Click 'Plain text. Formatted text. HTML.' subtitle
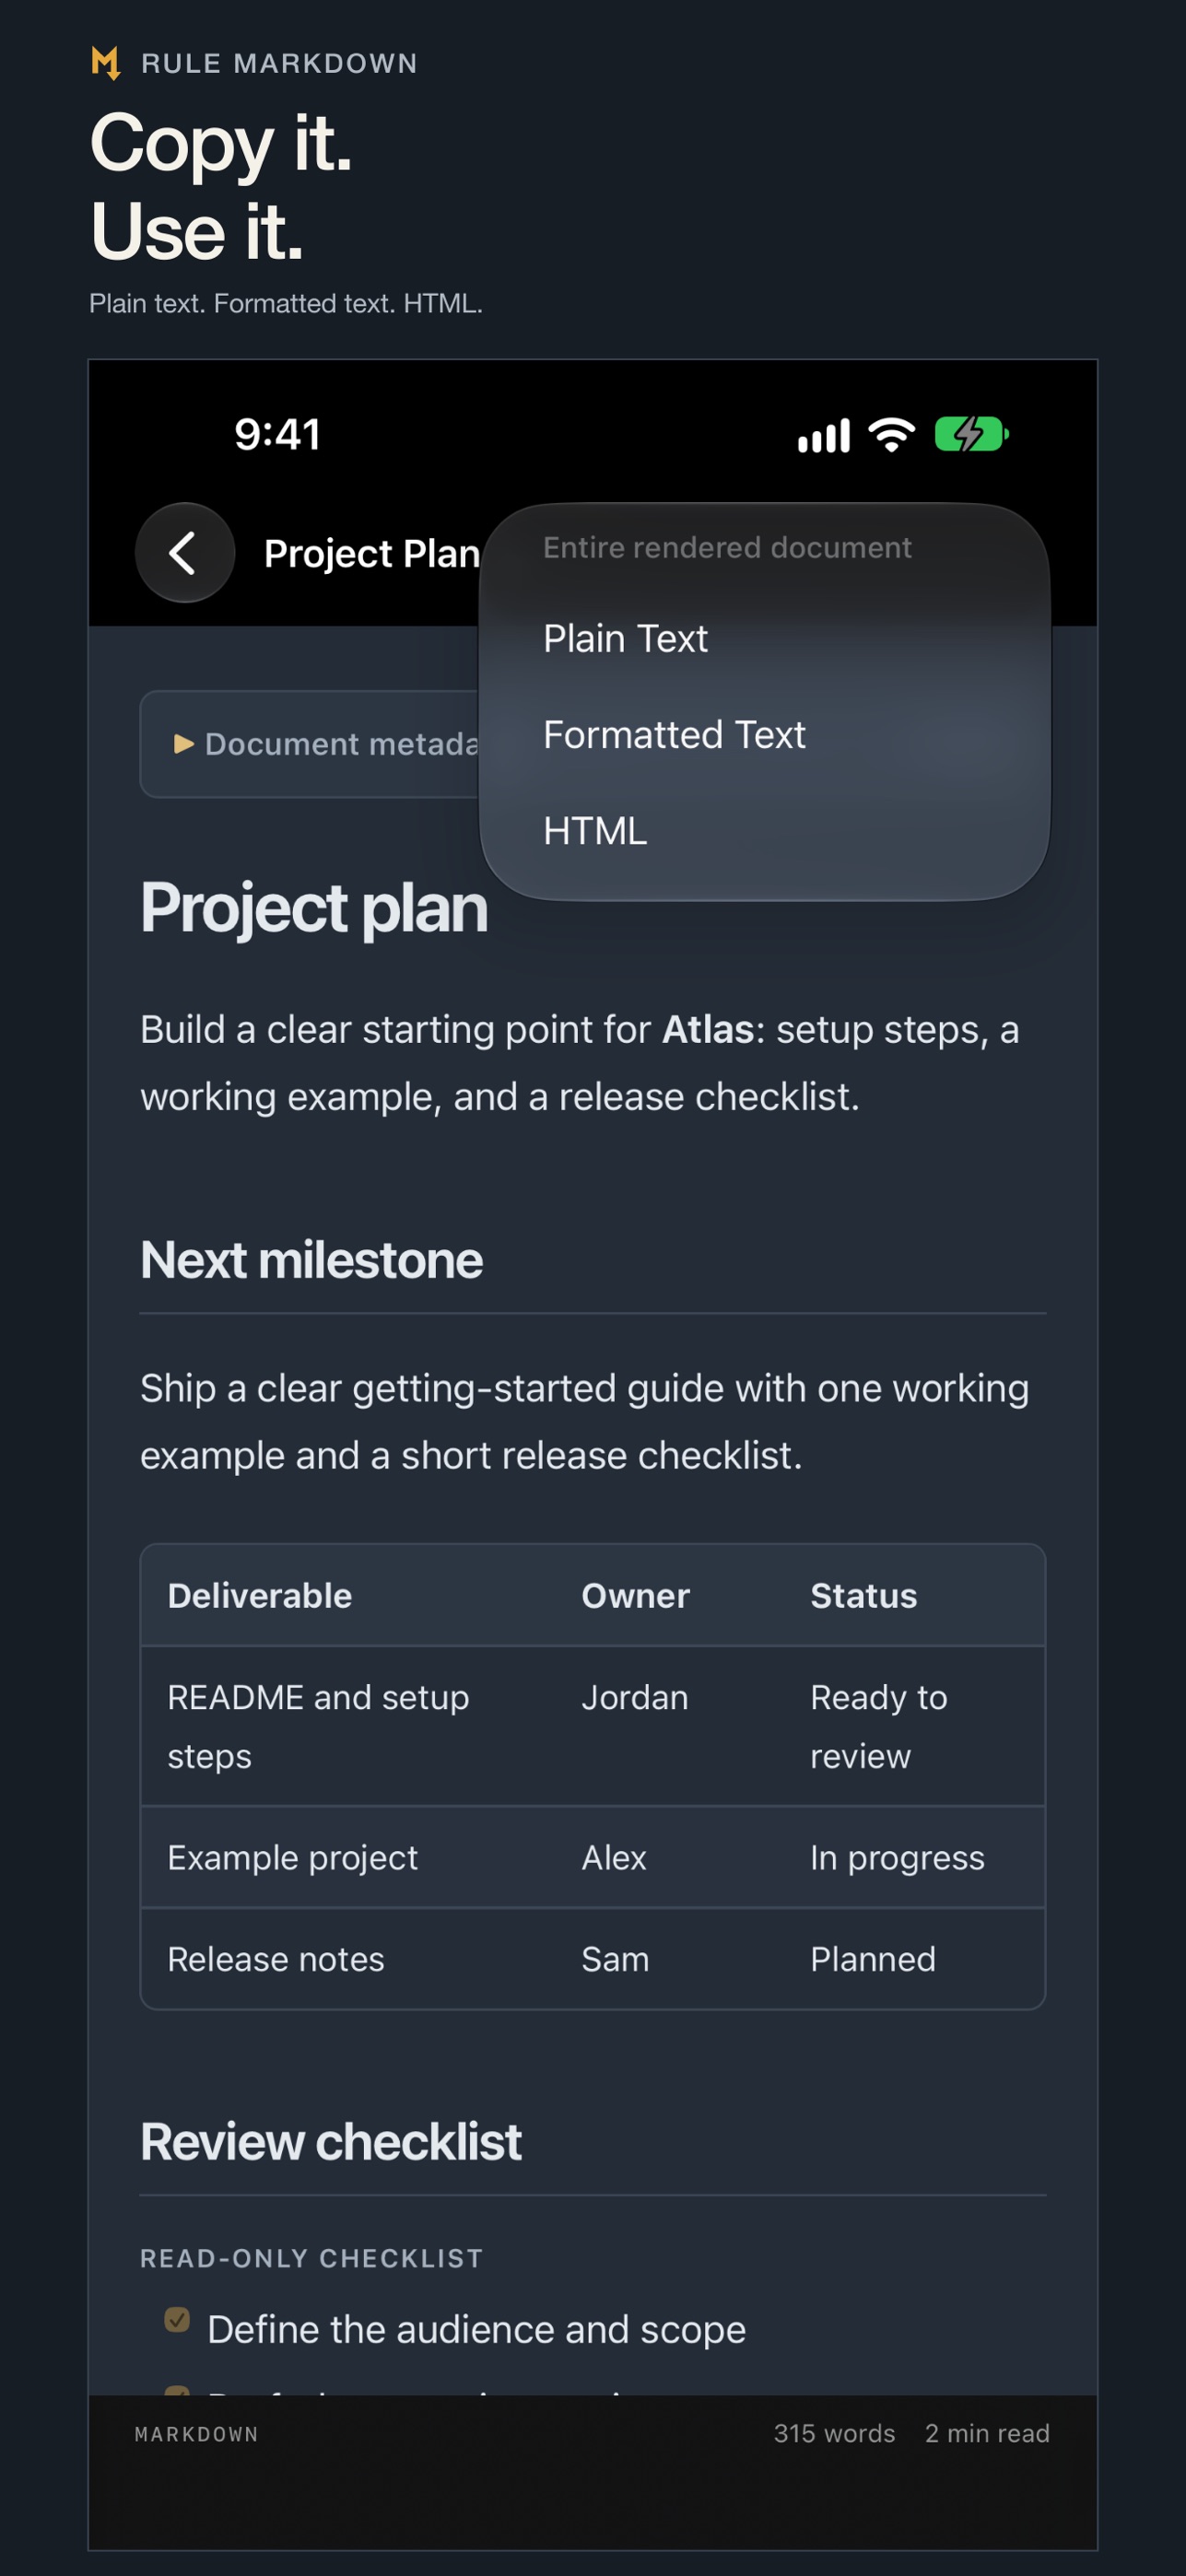The width and height of the screenshot is (1186, 2576). [286, 304]
